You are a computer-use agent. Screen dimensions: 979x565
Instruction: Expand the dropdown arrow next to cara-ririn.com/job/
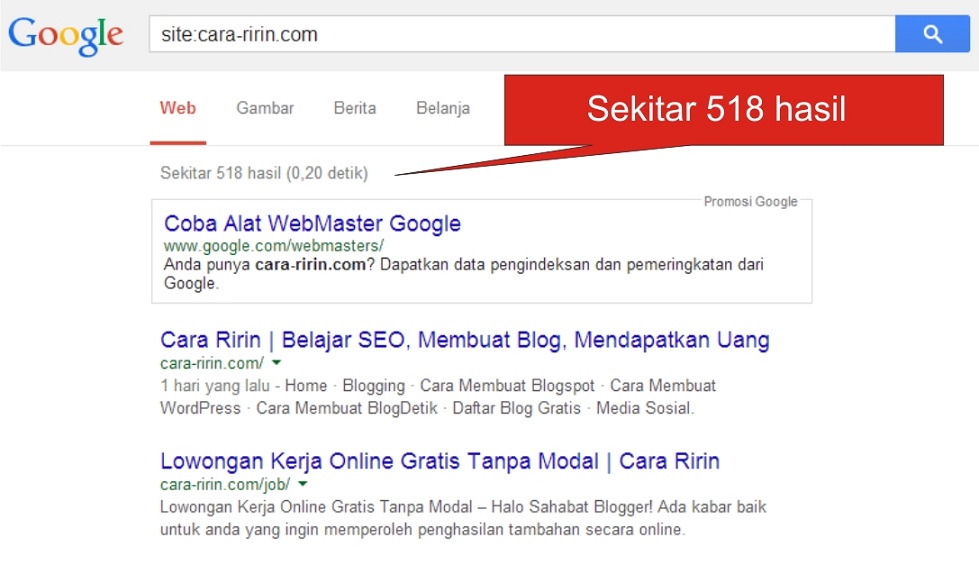[x=303, y=483]
